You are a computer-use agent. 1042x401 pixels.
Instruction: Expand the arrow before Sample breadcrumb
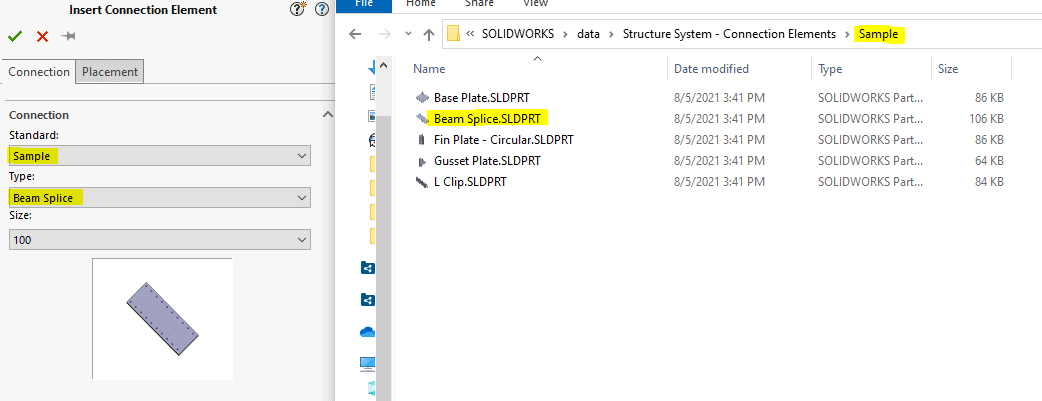[x=847, y=34]
